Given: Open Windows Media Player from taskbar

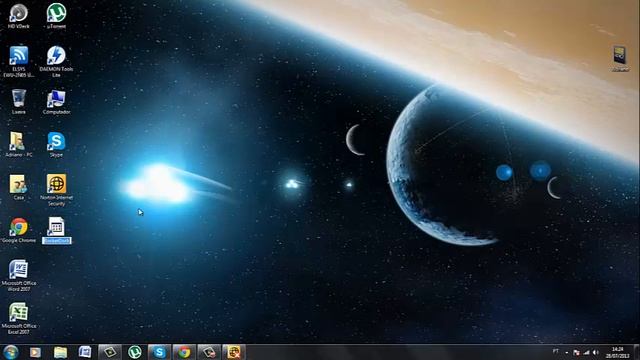Looking at the screenshot, I should click(x=36, y=352).
